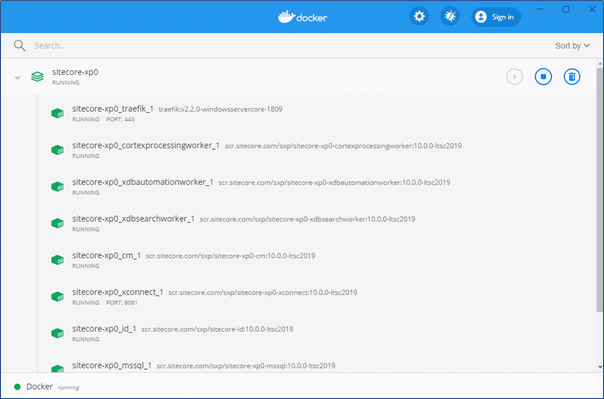Minimize the Docker window
Screen dimensions: 604x399
pos(540,9)
